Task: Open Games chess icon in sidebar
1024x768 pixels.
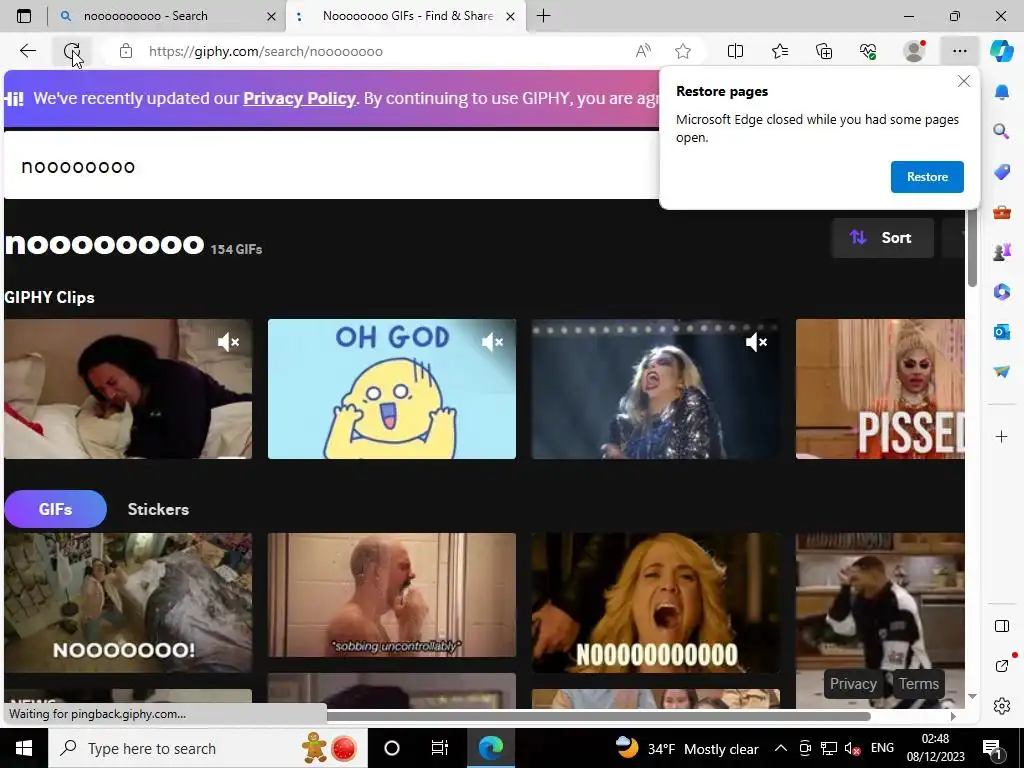Action: coord(1002,251)
